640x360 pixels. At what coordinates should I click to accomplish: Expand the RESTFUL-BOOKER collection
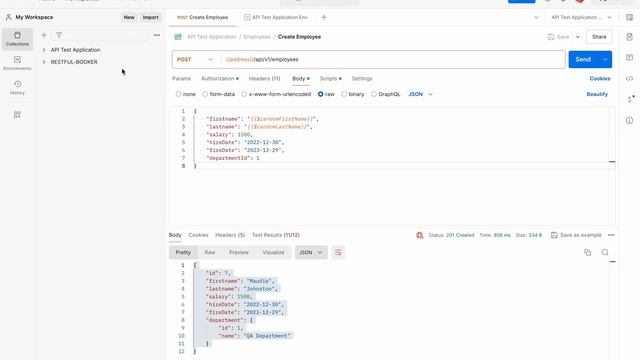[x=44, y=62]
